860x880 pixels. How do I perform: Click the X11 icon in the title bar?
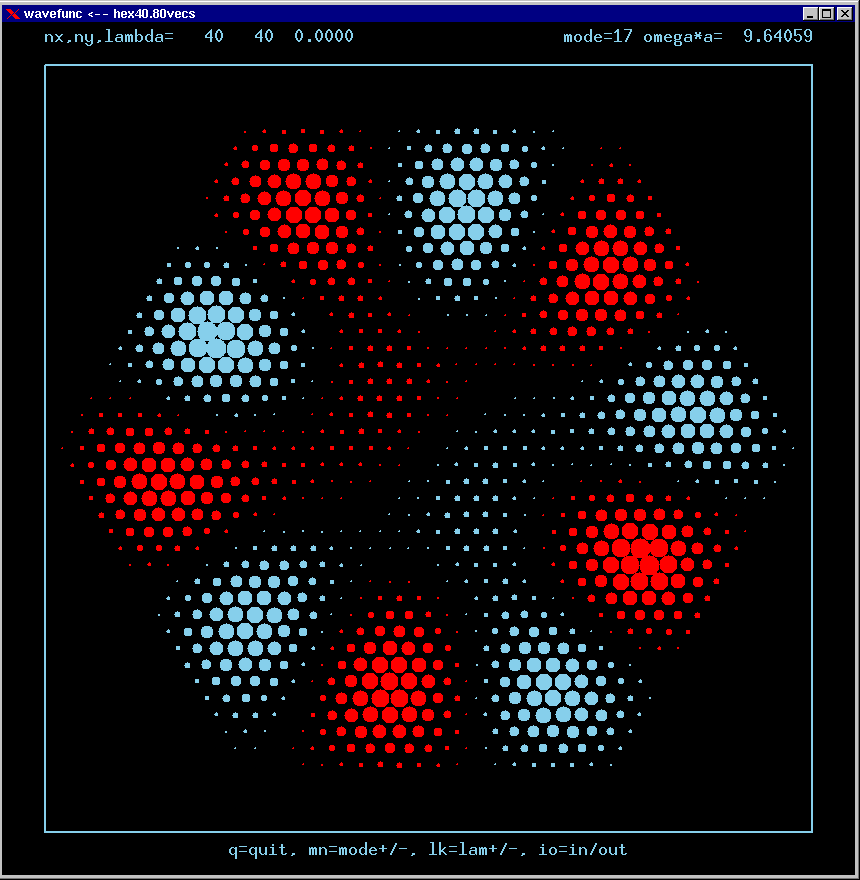click(x=12, y=13)
